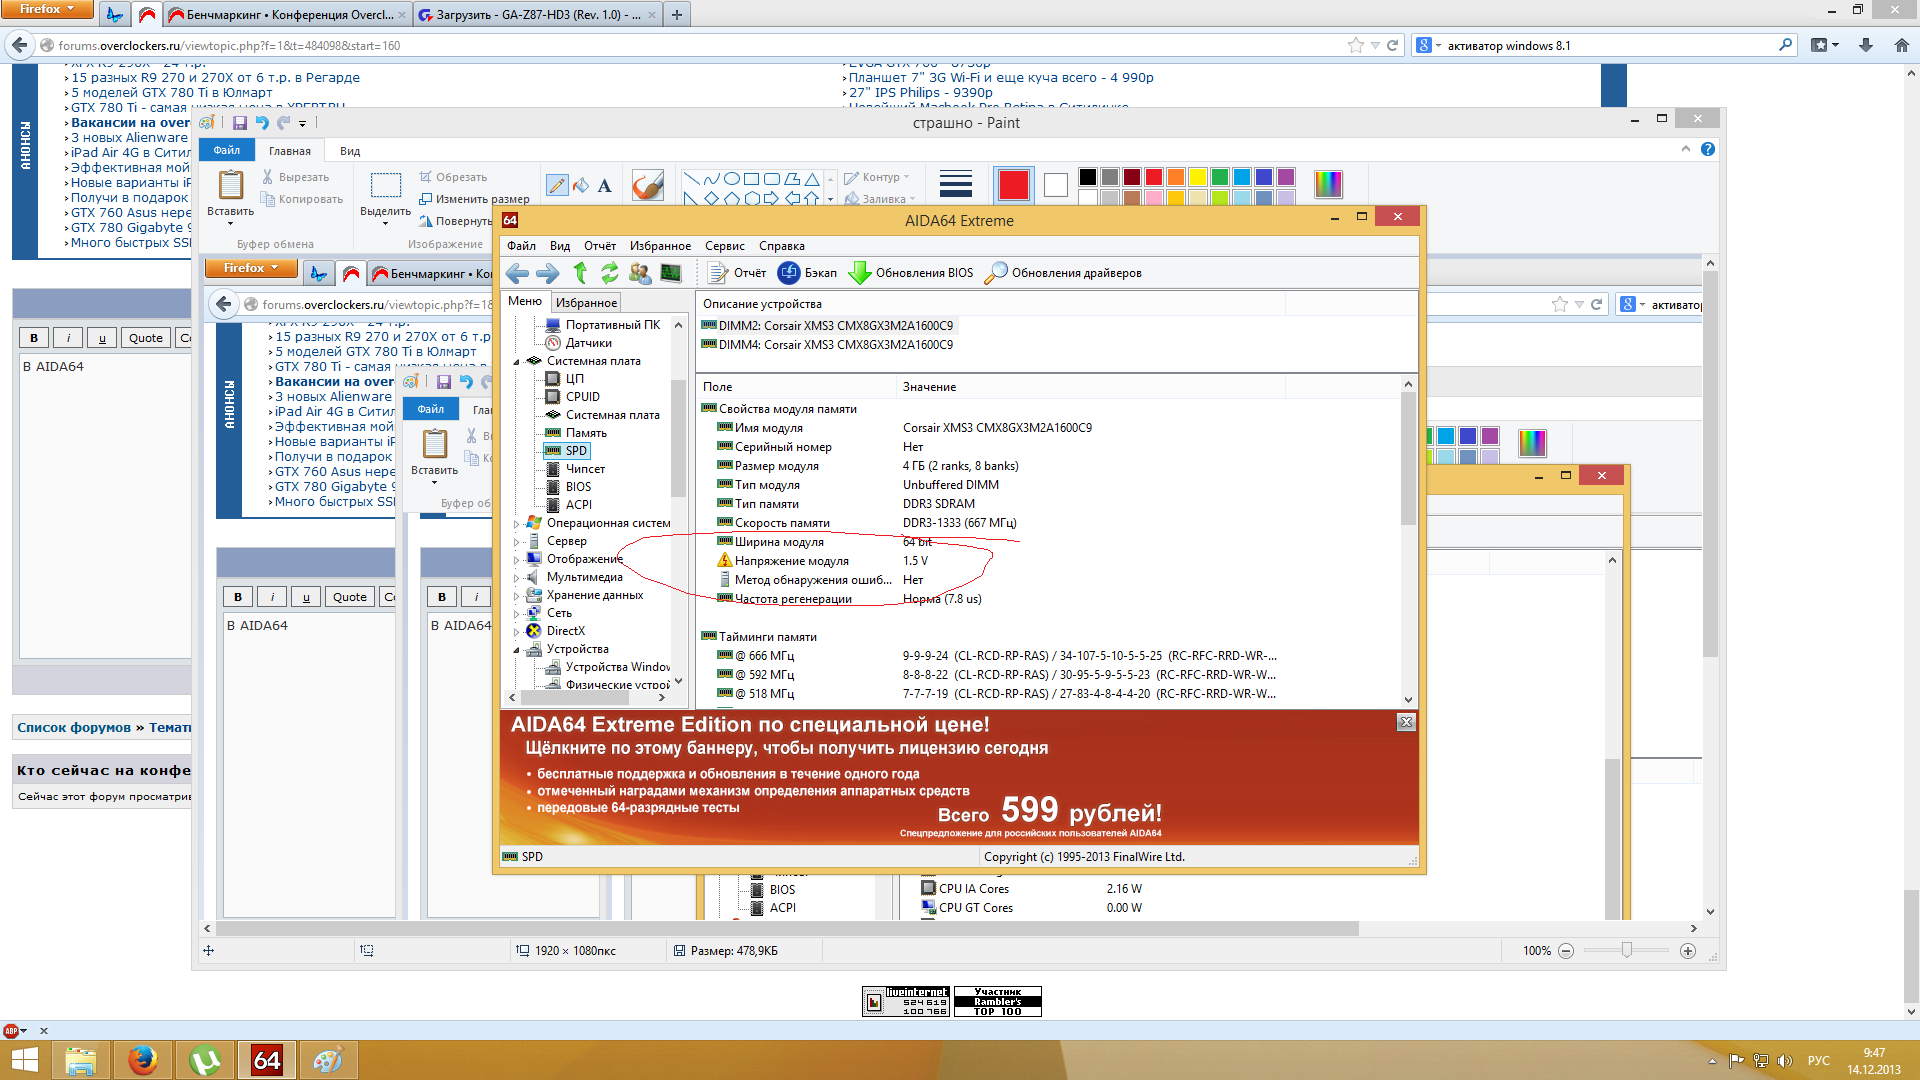Switch to the Избранное tab
The width and height of the screenshot is (1920, 1080).
[586, 302]
